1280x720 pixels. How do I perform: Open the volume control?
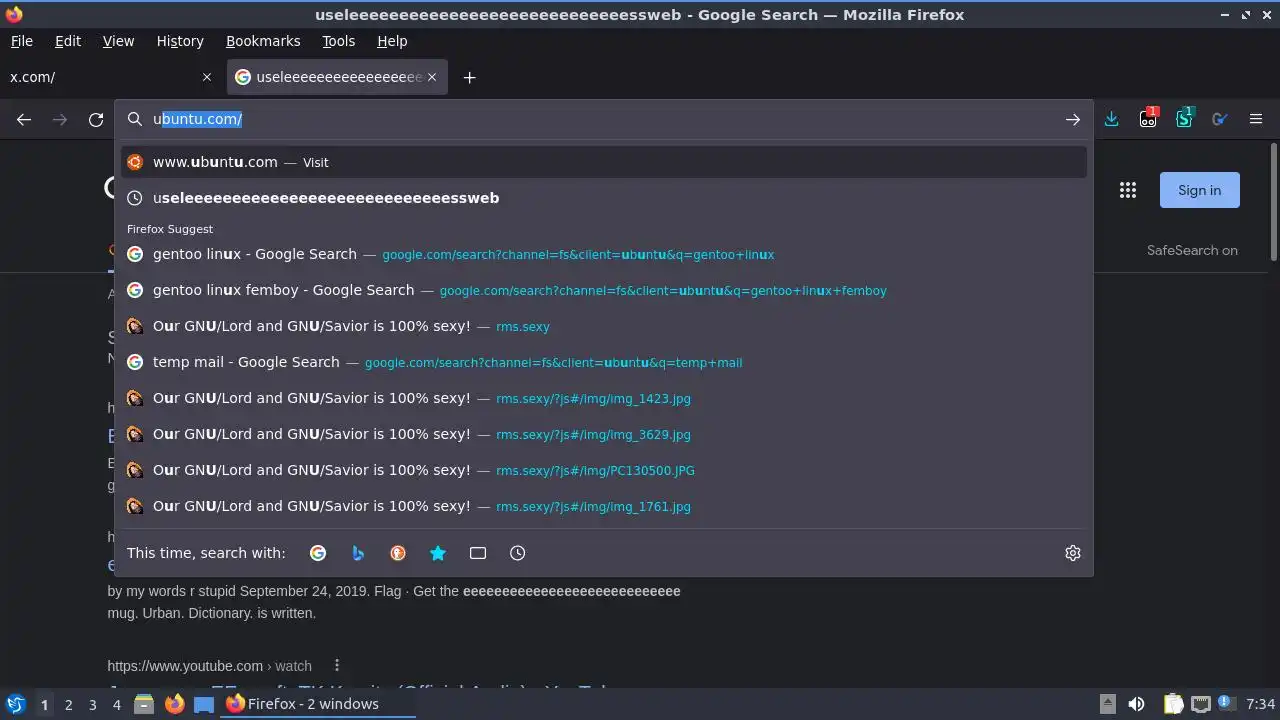(1136, 704)
